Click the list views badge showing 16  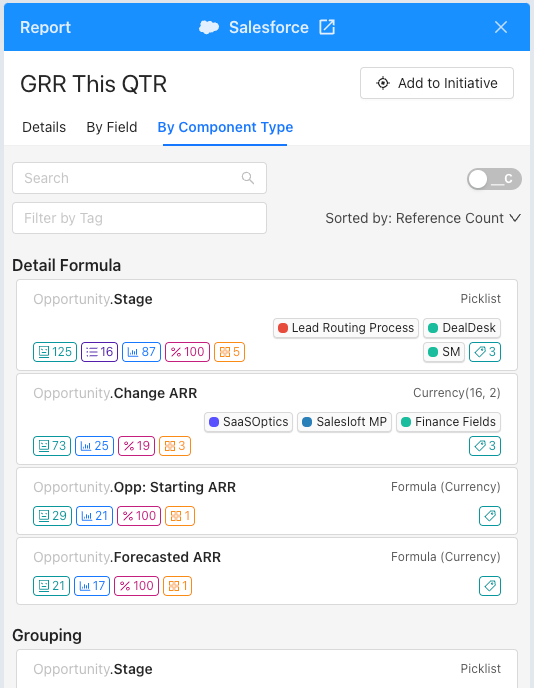coord(99,352)
